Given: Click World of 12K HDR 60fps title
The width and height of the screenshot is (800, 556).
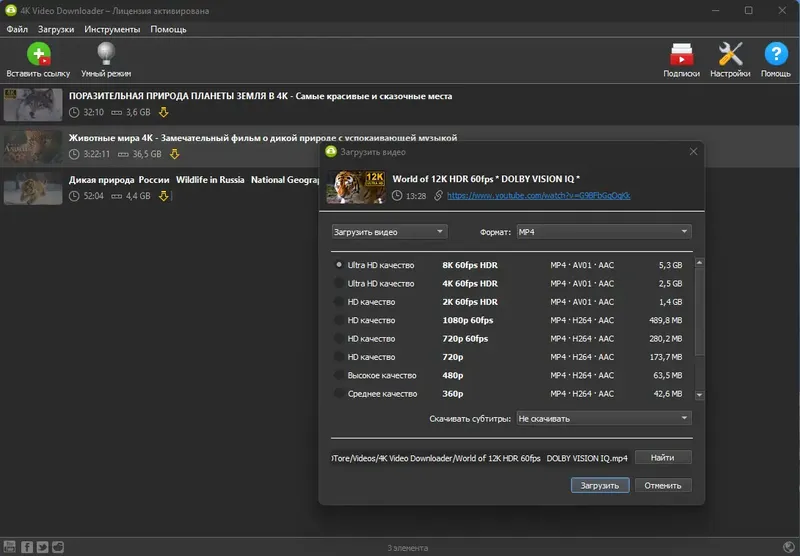Looking at the screenshot, I should [x=486, y=179].
